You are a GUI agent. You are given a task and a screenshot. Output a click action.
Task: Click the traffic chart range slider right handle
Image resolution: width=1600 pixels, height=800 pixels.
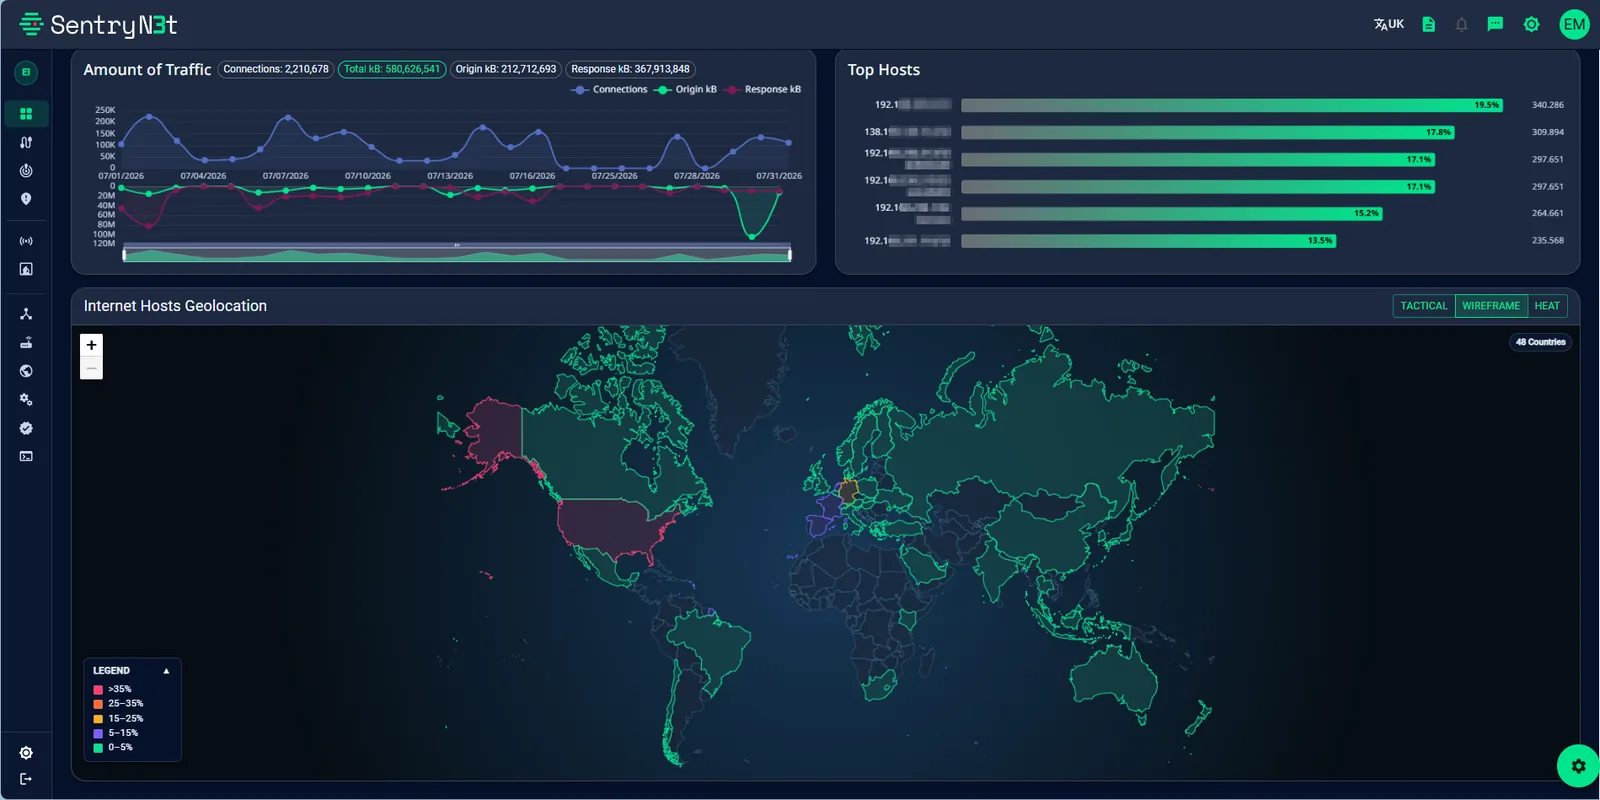coord(790,254)
